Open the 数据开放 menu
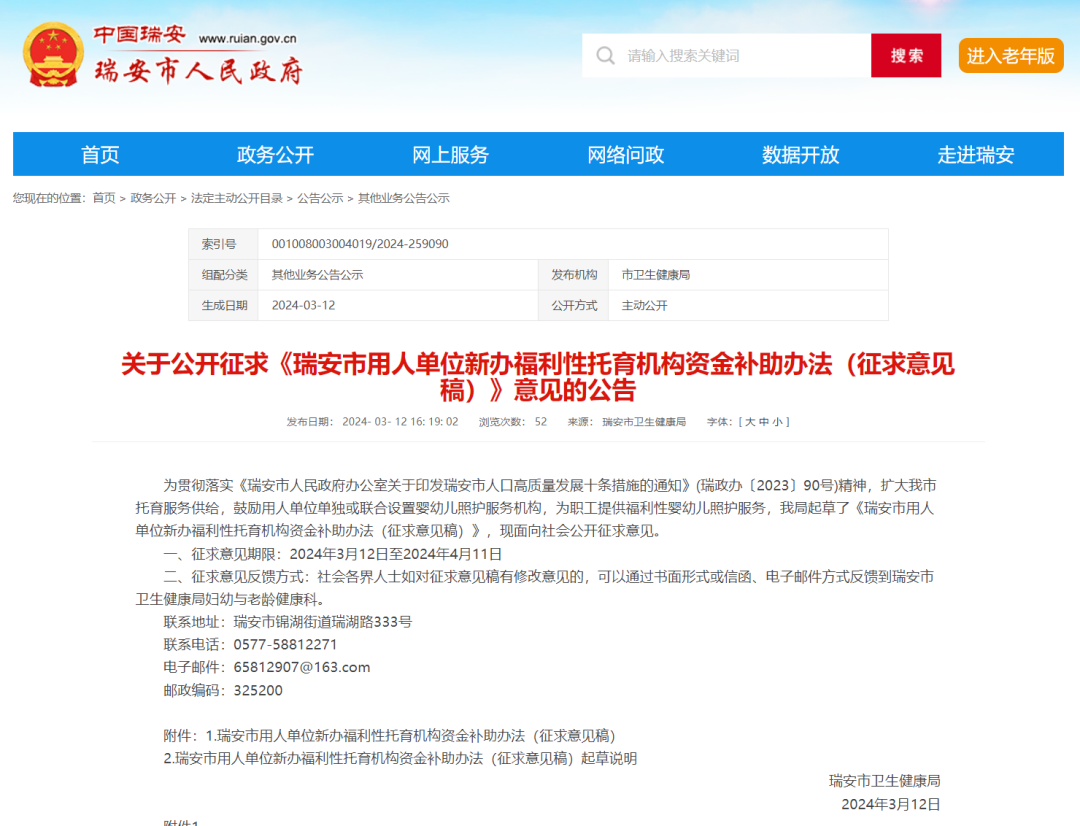 point(800,154)
